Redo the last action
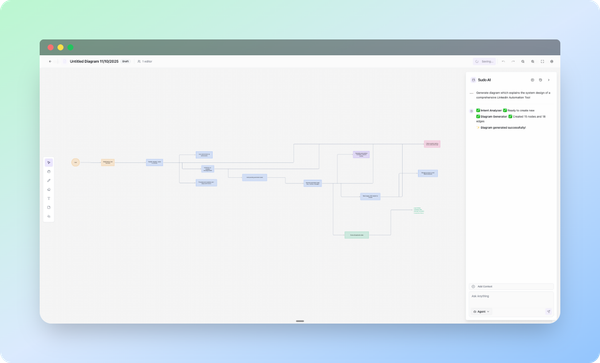Screen dimensions: 600x363 (513, 61)
